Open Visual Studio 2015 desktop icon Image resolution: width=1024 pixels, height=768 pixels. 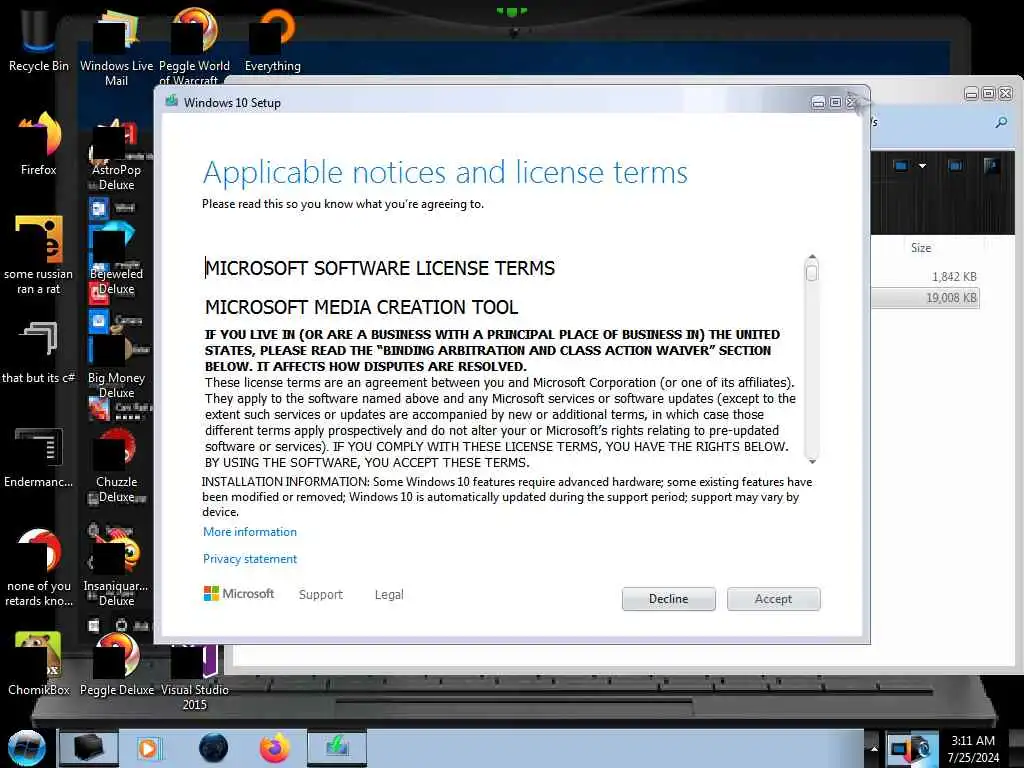tap(194, 676)
